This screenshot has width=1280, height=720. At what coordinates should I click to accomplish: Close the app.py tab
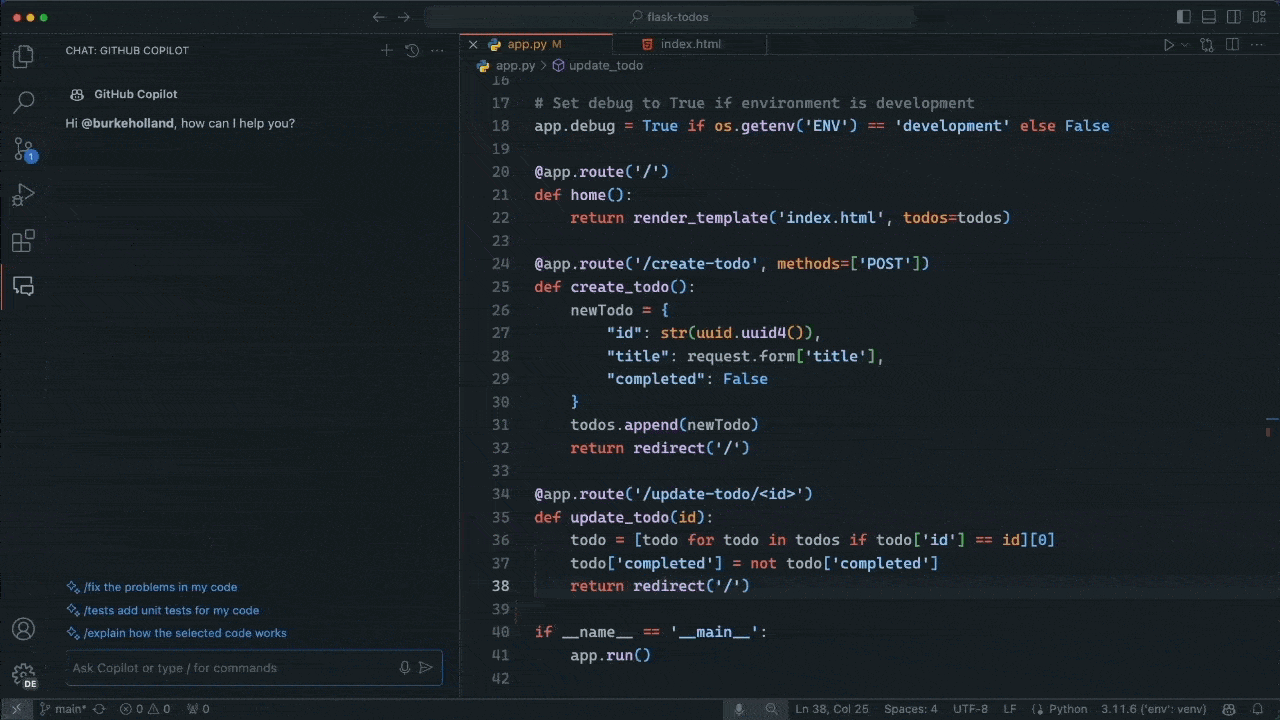tap(473, 44)
